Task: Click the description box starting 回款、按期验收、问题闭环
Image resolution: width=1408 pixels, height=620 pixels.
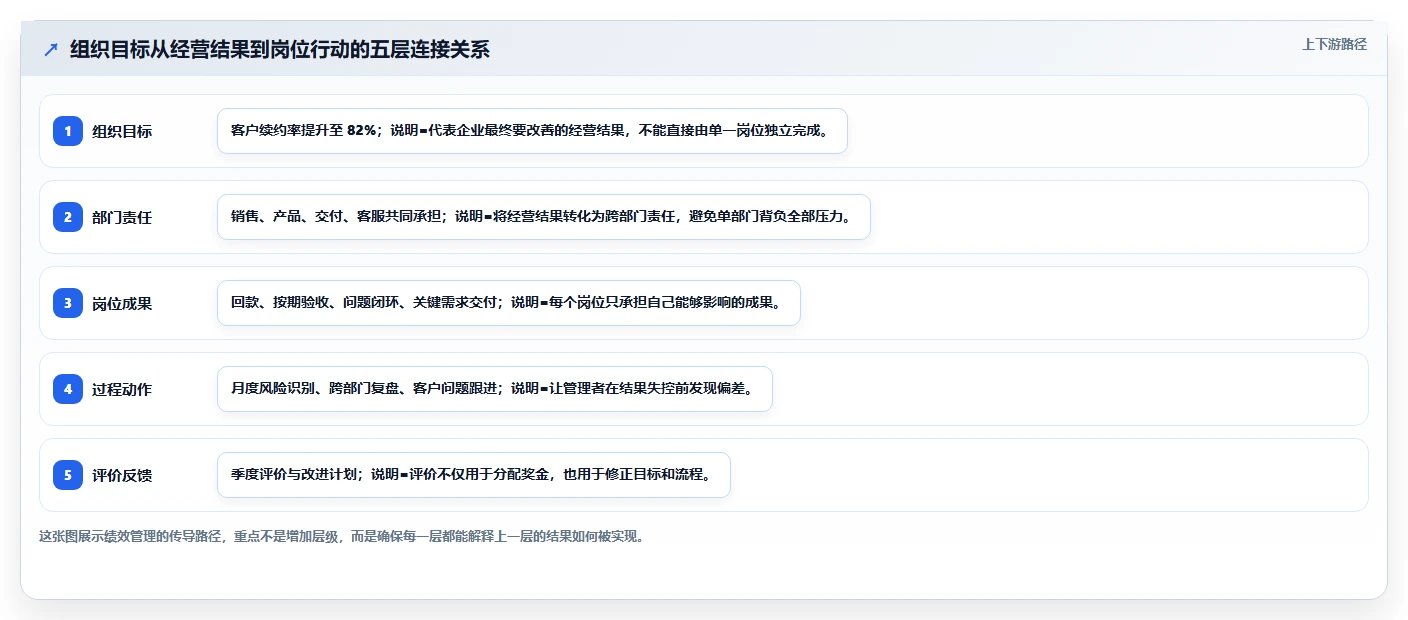Action: [509, 303]
